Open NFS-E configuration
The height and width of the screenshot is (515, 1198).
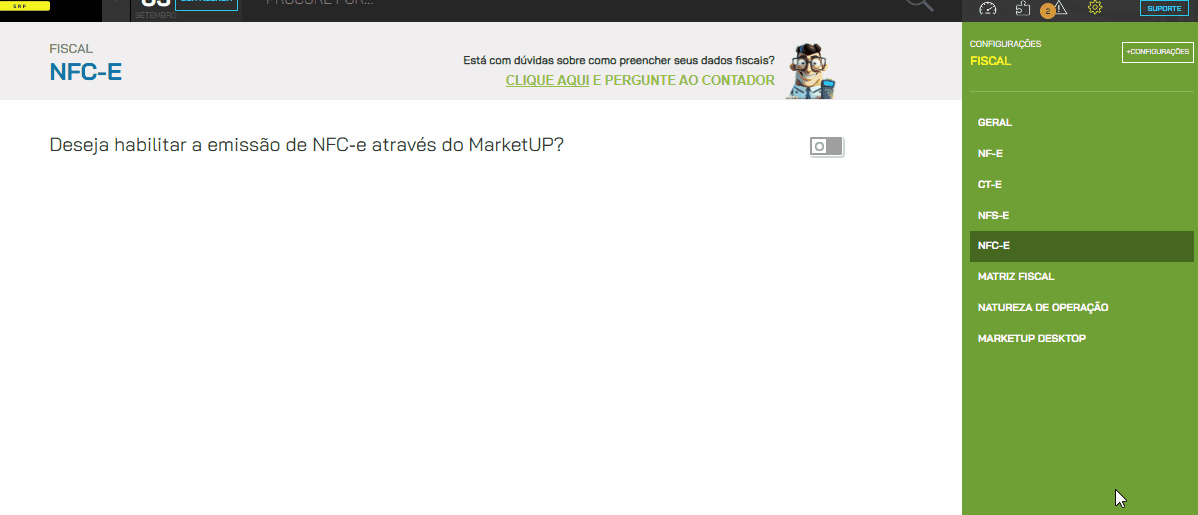point(993,215)
